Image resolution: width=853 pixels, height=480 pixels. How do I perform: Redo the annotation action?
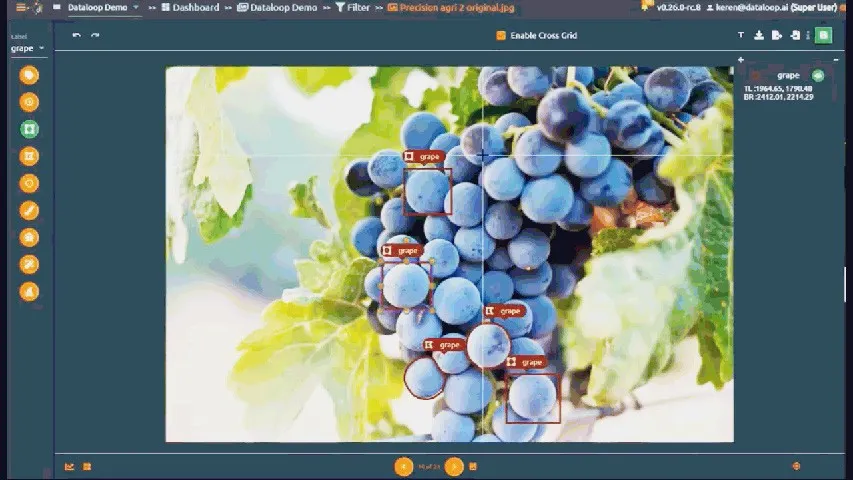click(x=95, y=35)
